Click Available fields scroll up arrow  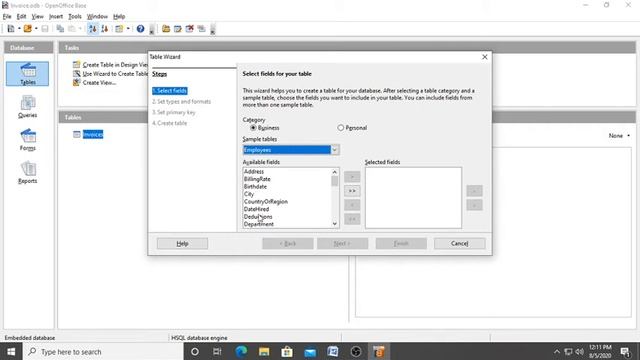(x=335, y=172)
